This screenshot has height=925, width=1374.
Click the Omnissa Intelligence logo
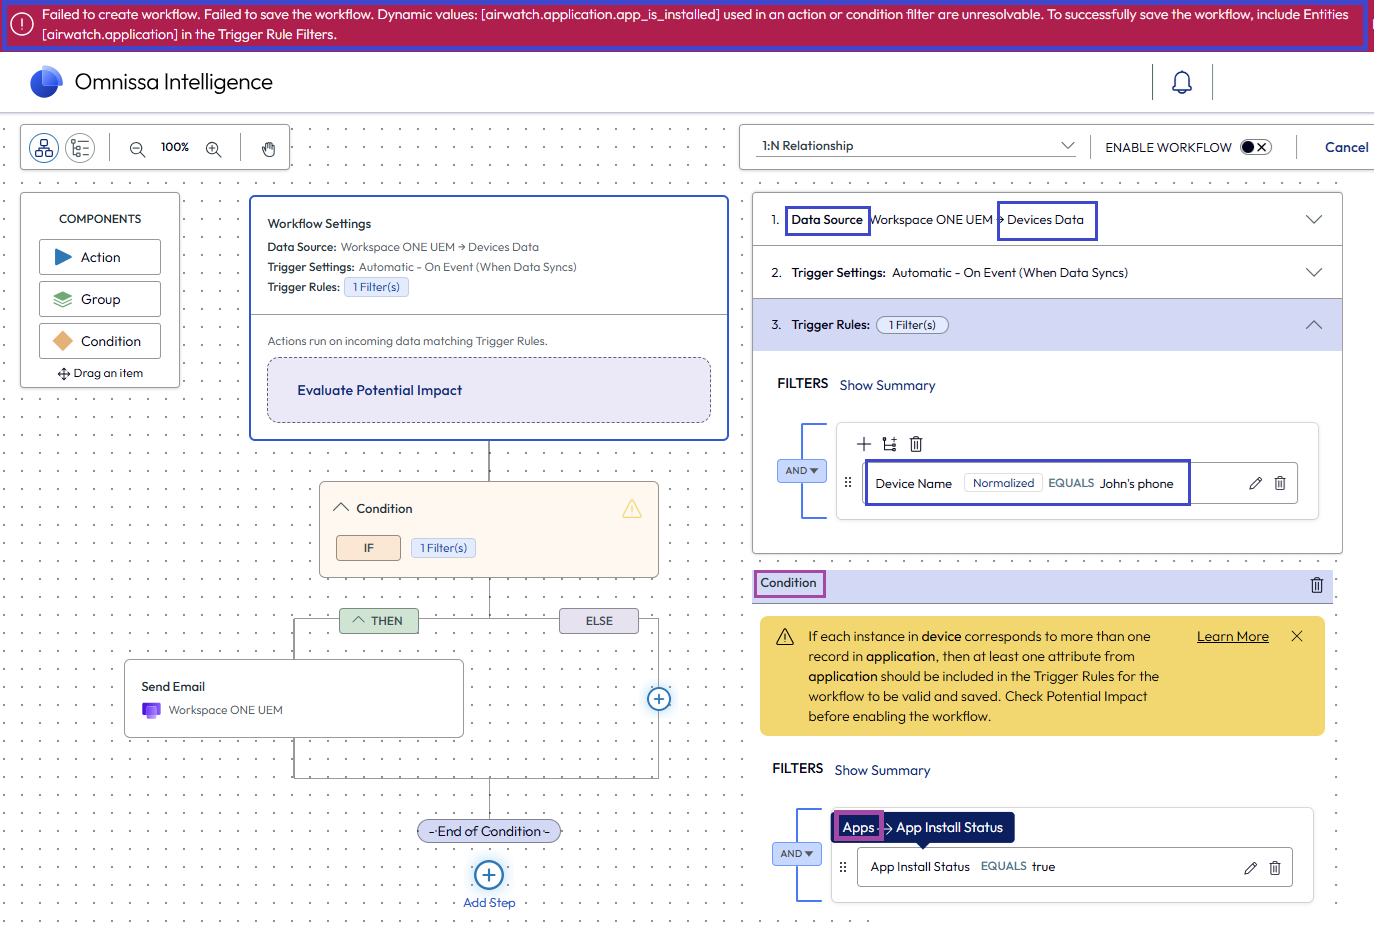(x=46, y=82)
